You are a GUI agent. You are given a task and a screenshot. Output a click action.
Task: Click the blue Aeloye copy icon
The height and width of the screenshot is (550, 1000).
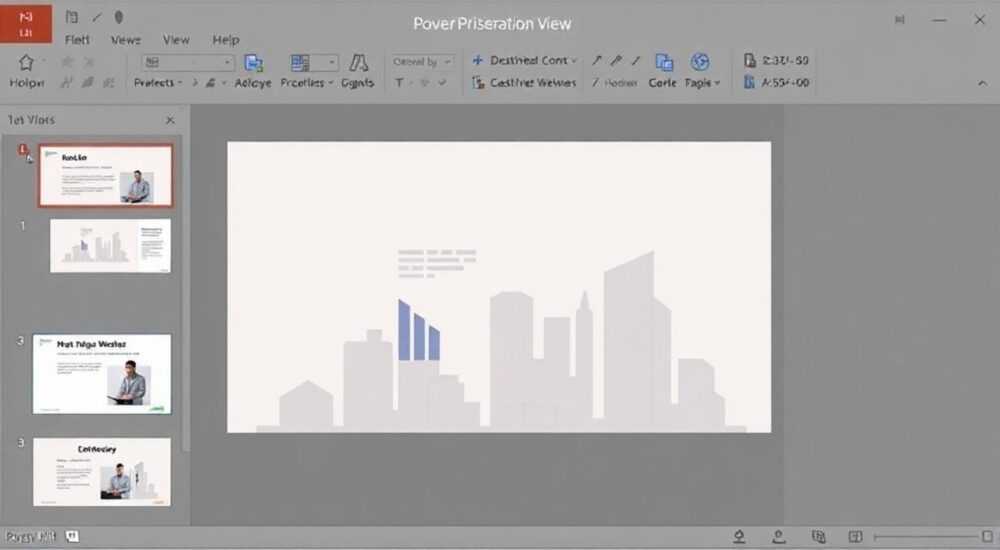coord(254,63)
